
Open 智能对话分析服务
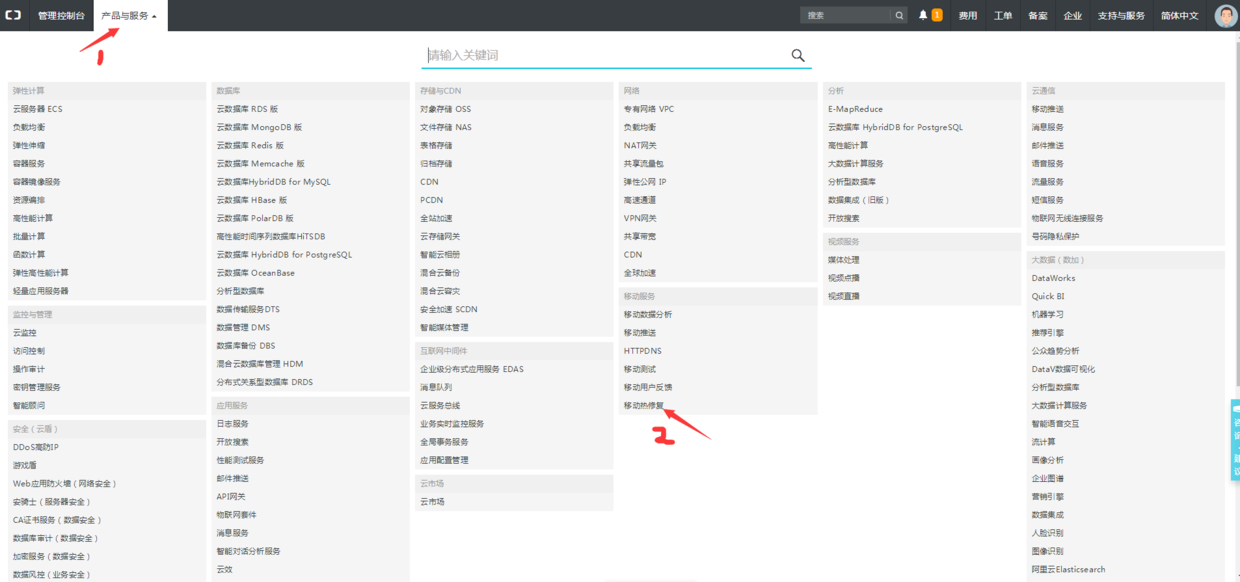point(249,552)
